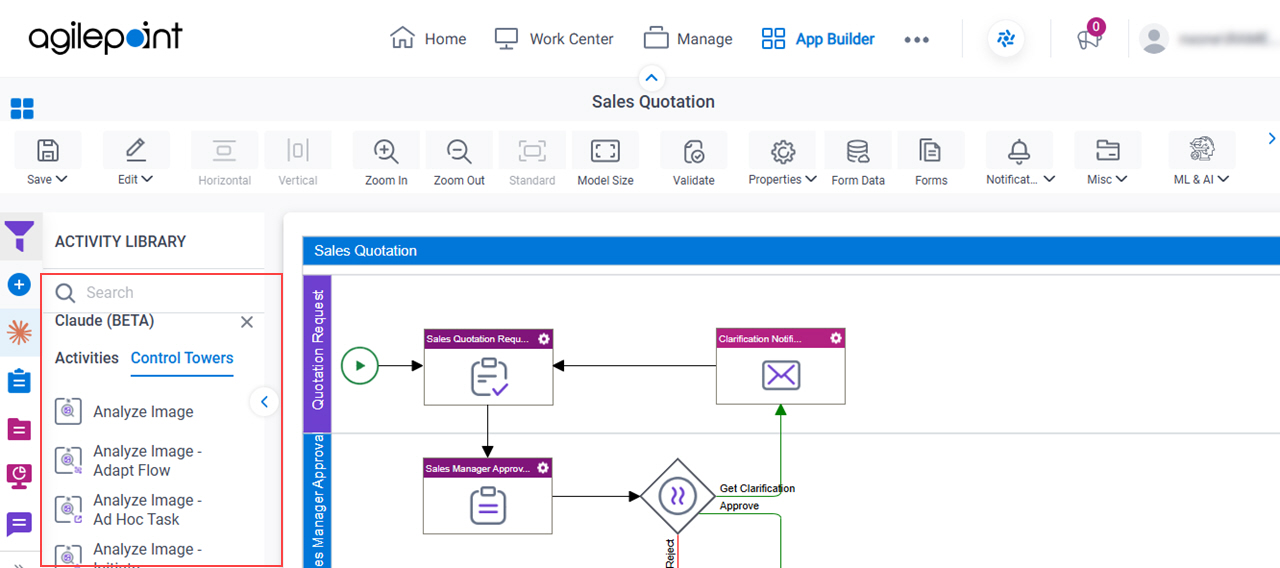Open the Home navigation item
Image resolution: width=1280 pixels, height=568 pixels.
(x=428, y=39)
